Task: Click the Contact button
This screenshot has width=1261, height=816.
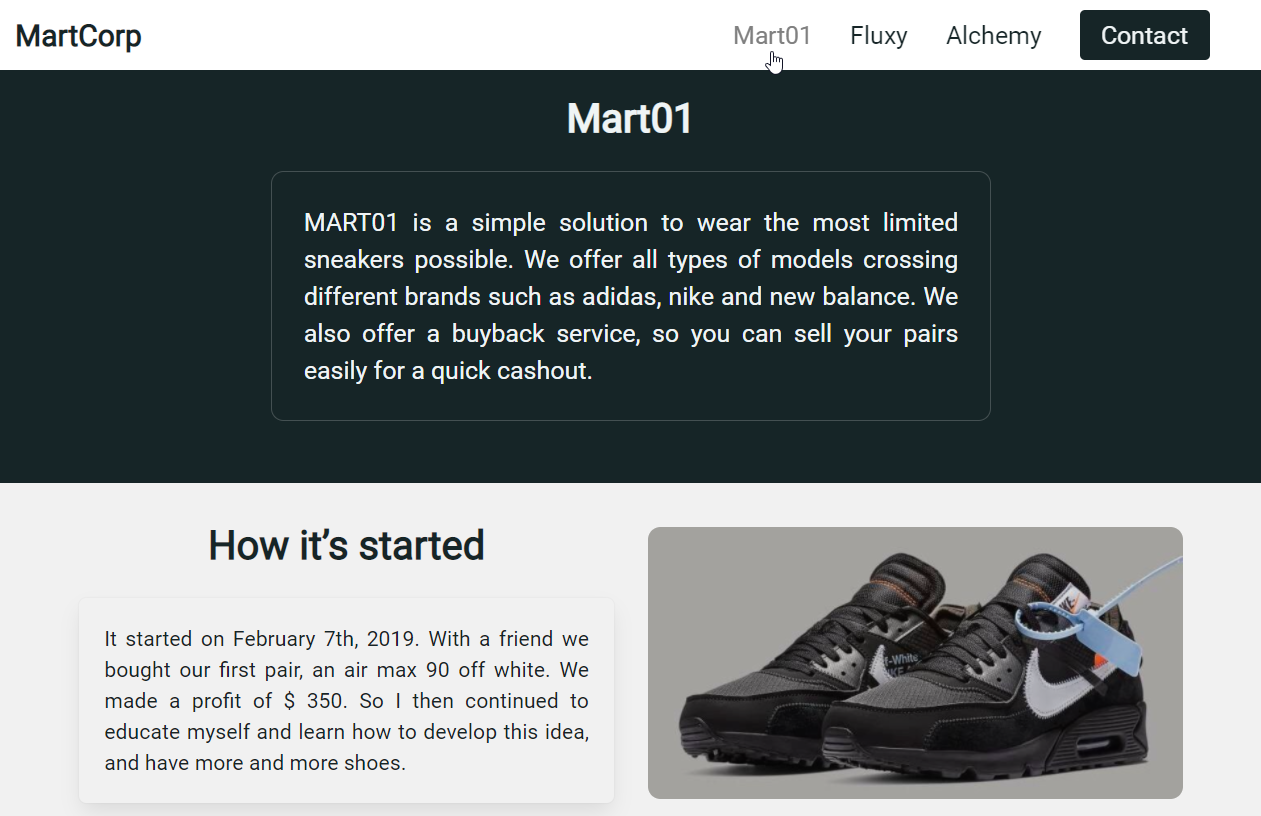Action: pos(1144,35)
